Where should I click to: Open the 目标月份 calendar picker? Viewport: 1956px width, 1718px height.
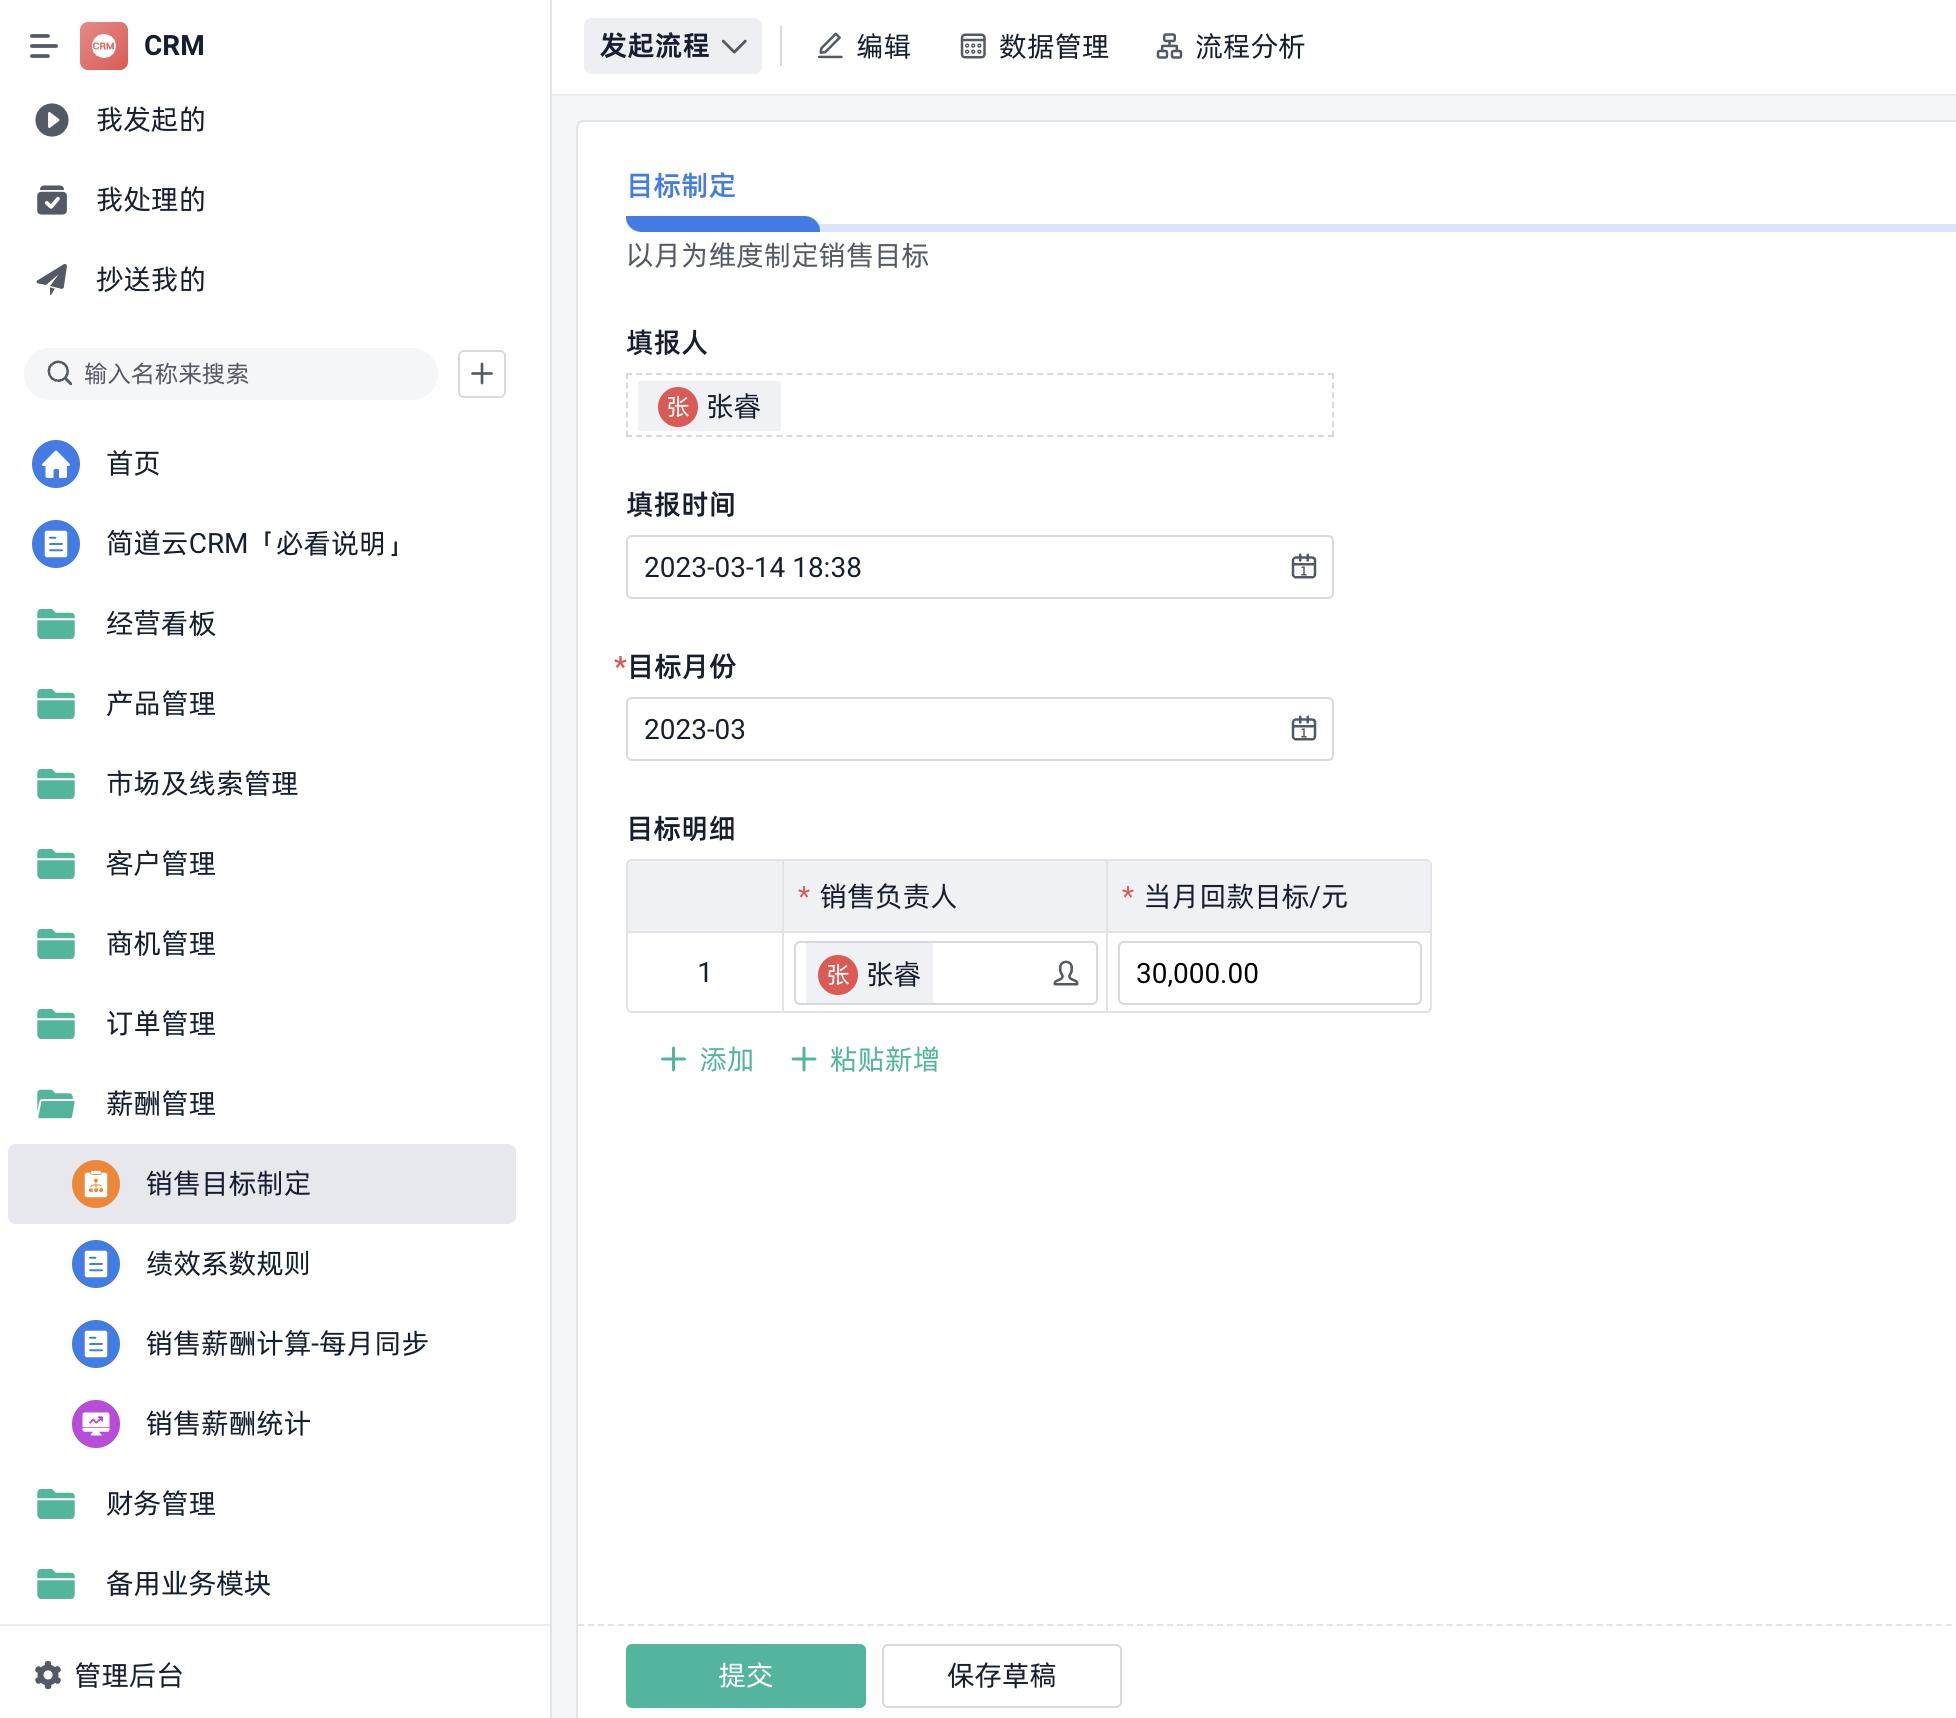pos(1303,729)
